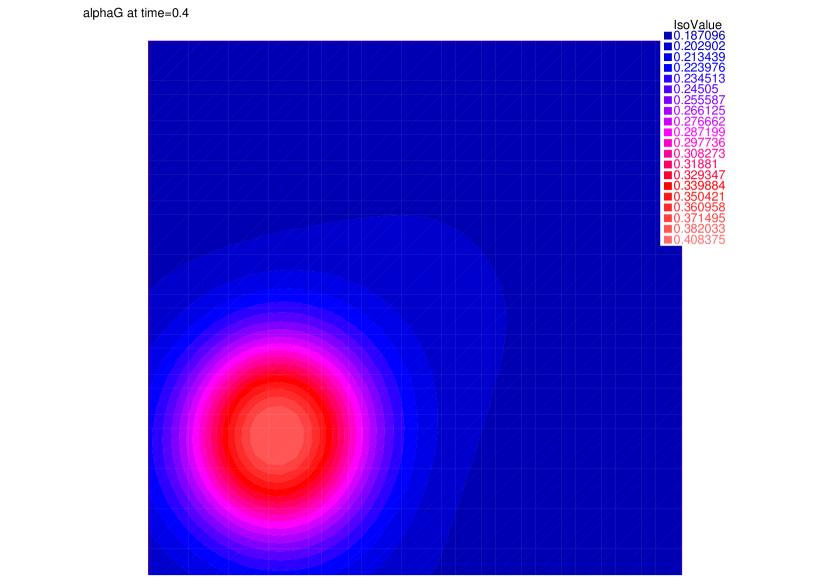Select the swatch beside 0.297736
Viewport: 830px width, 587px height.
pyautogui.click(x=668, y=143)
